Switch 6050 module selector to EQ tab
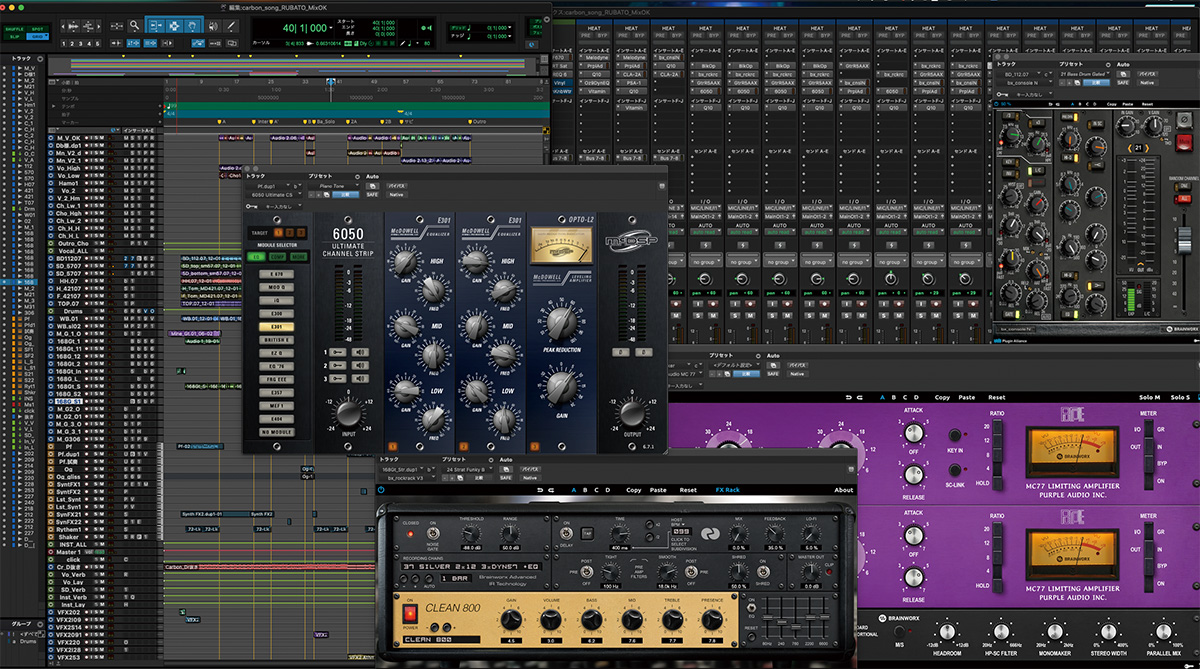The width and height of the screenshot is (1200, 669). click(x=255, y=256)
